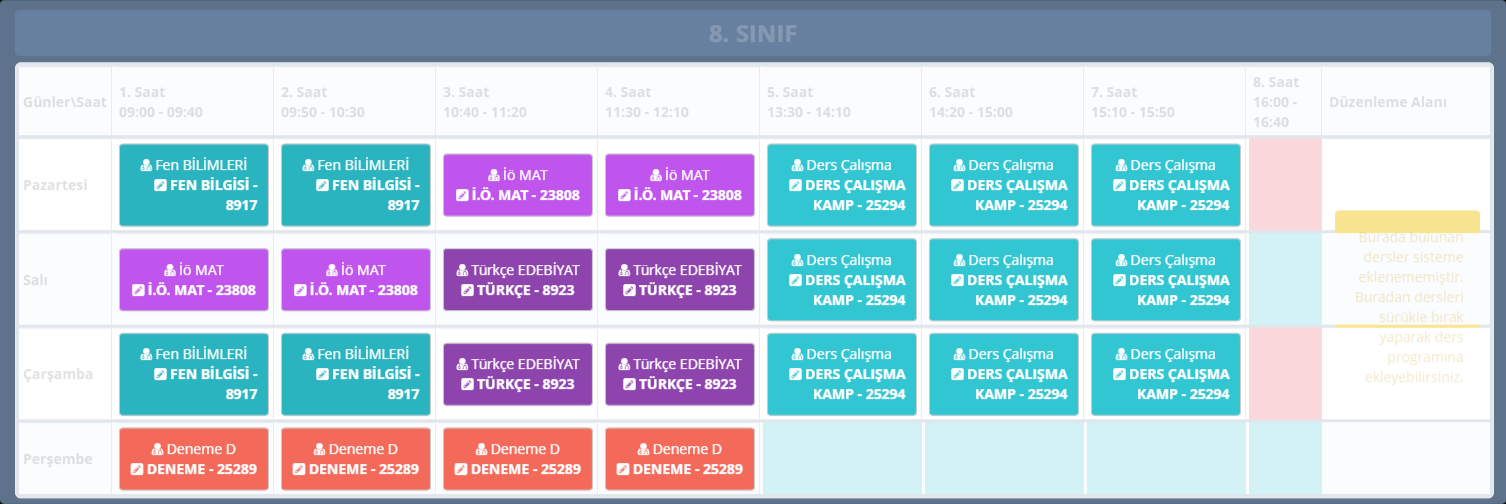Click teacher icon on Salı 3. Saat Türkçe EDEBİYAT card
Viewport: 1506px width, 504px height.
[462, 270]
